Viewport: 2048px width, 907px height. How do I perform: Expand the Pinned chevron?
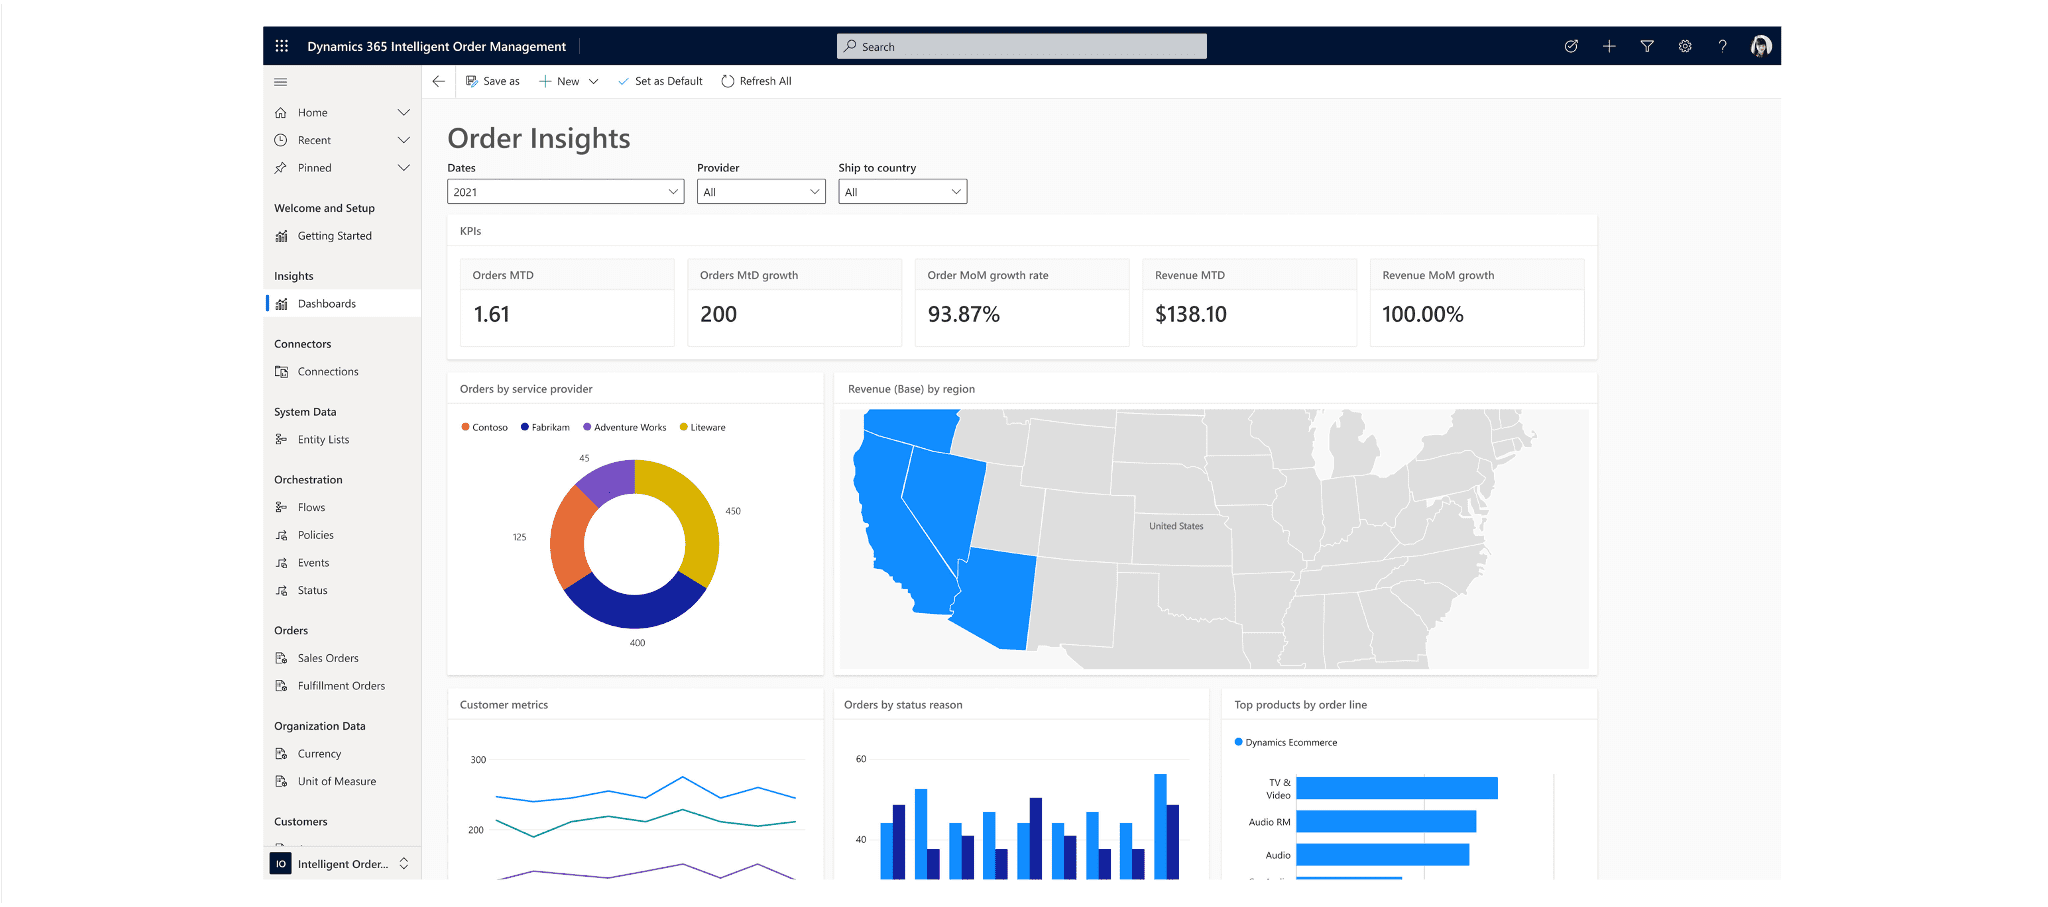point(404,168)
